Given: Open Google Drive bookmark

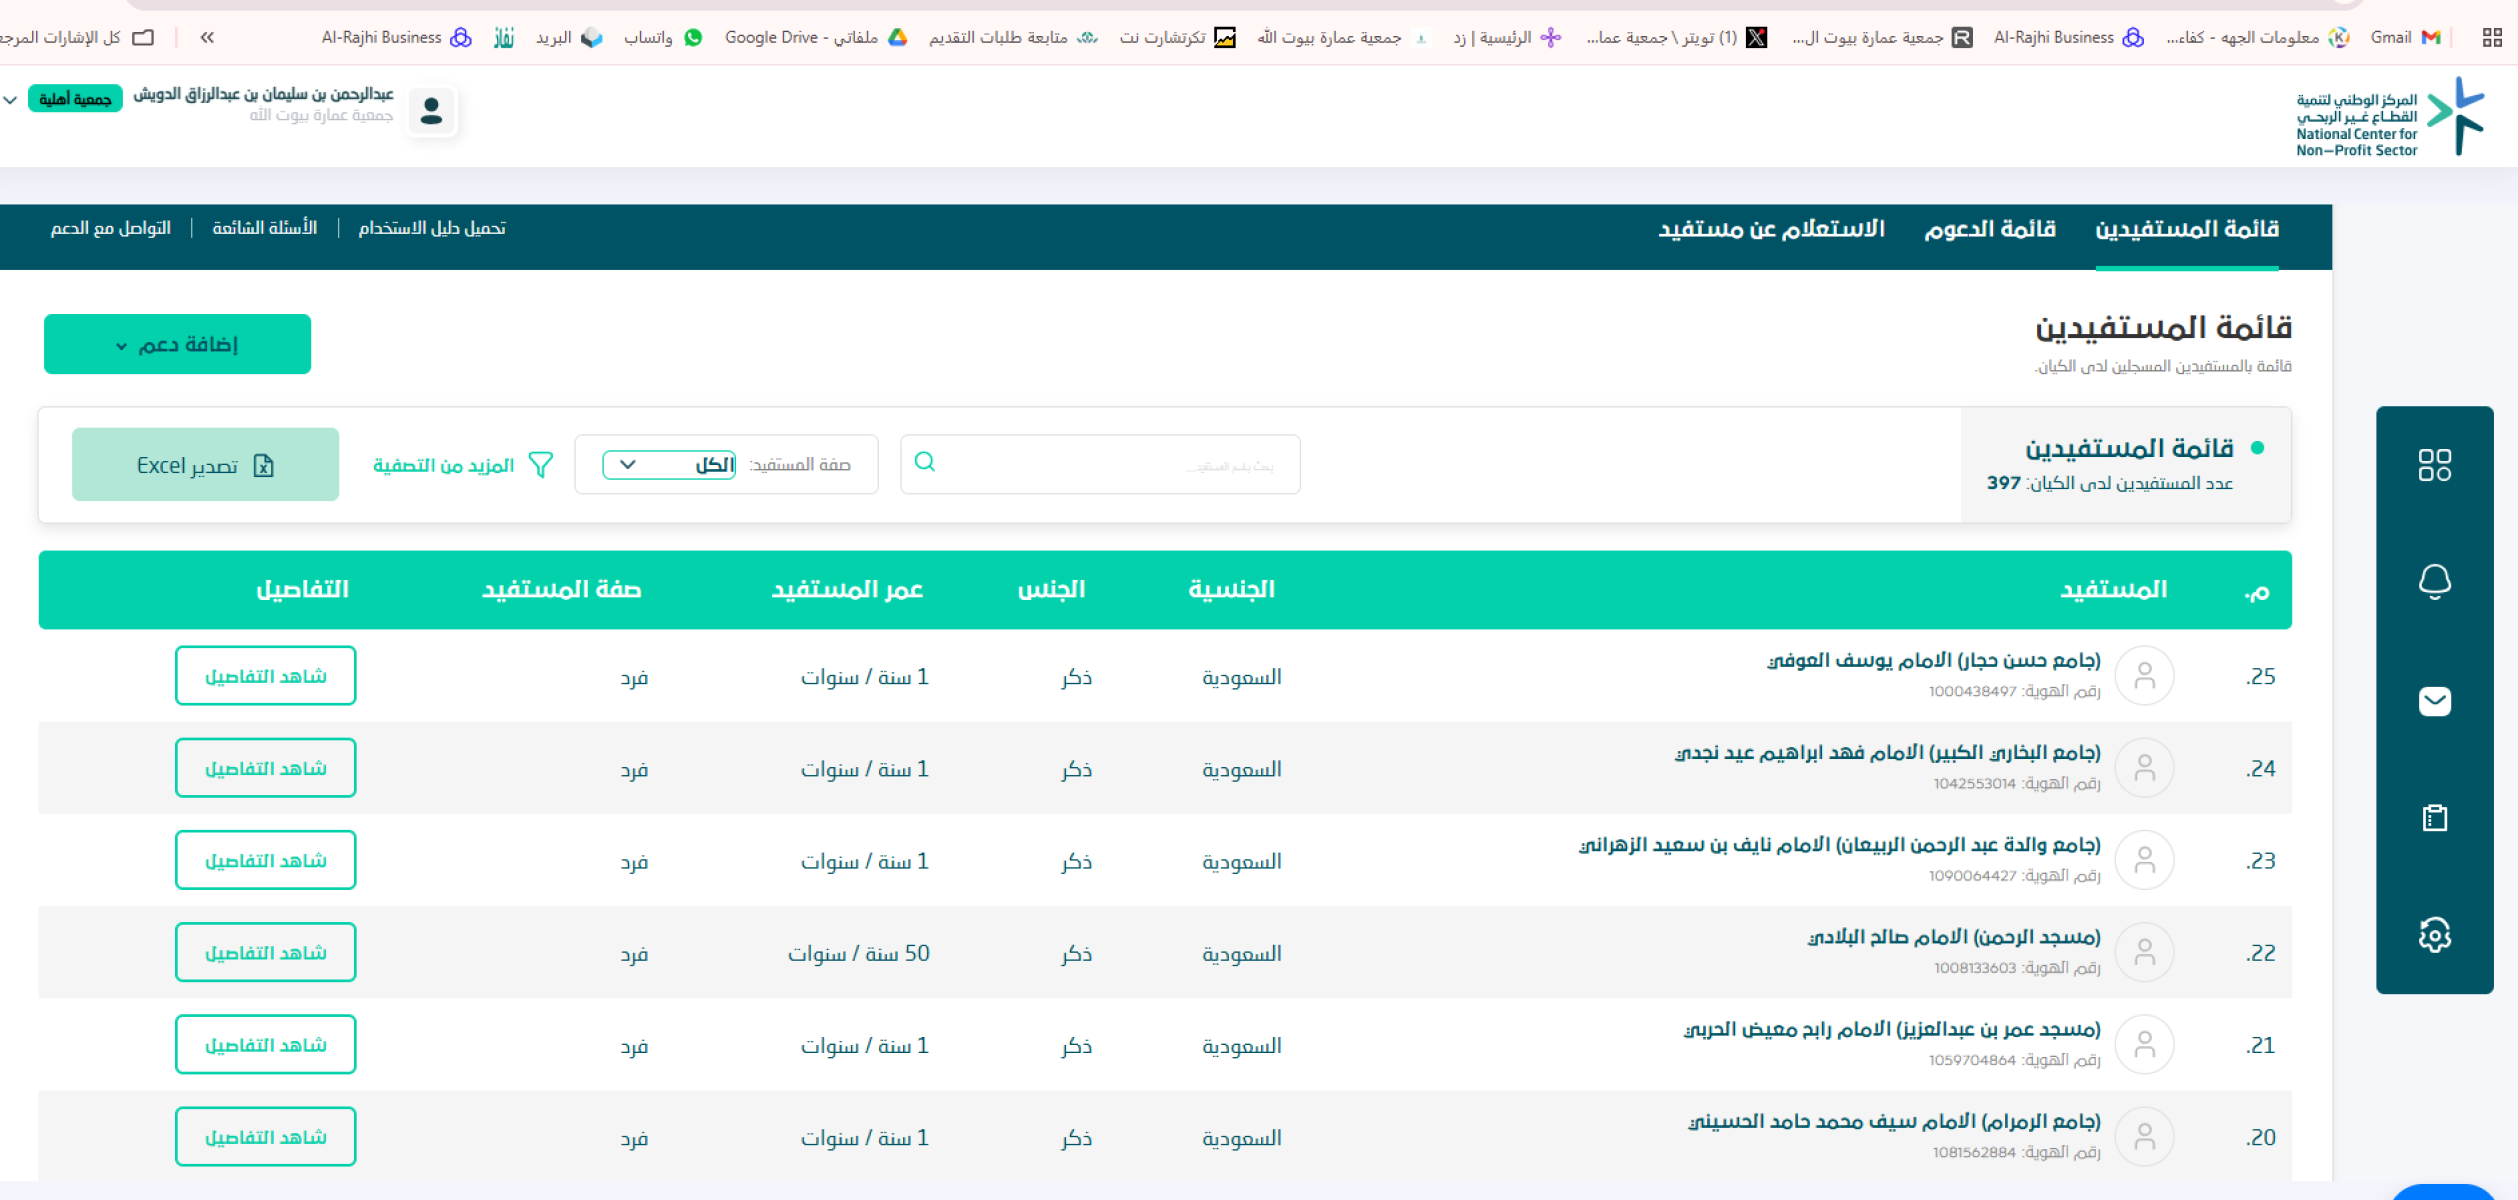Looking at the screenshot, I should click(815, 37).
